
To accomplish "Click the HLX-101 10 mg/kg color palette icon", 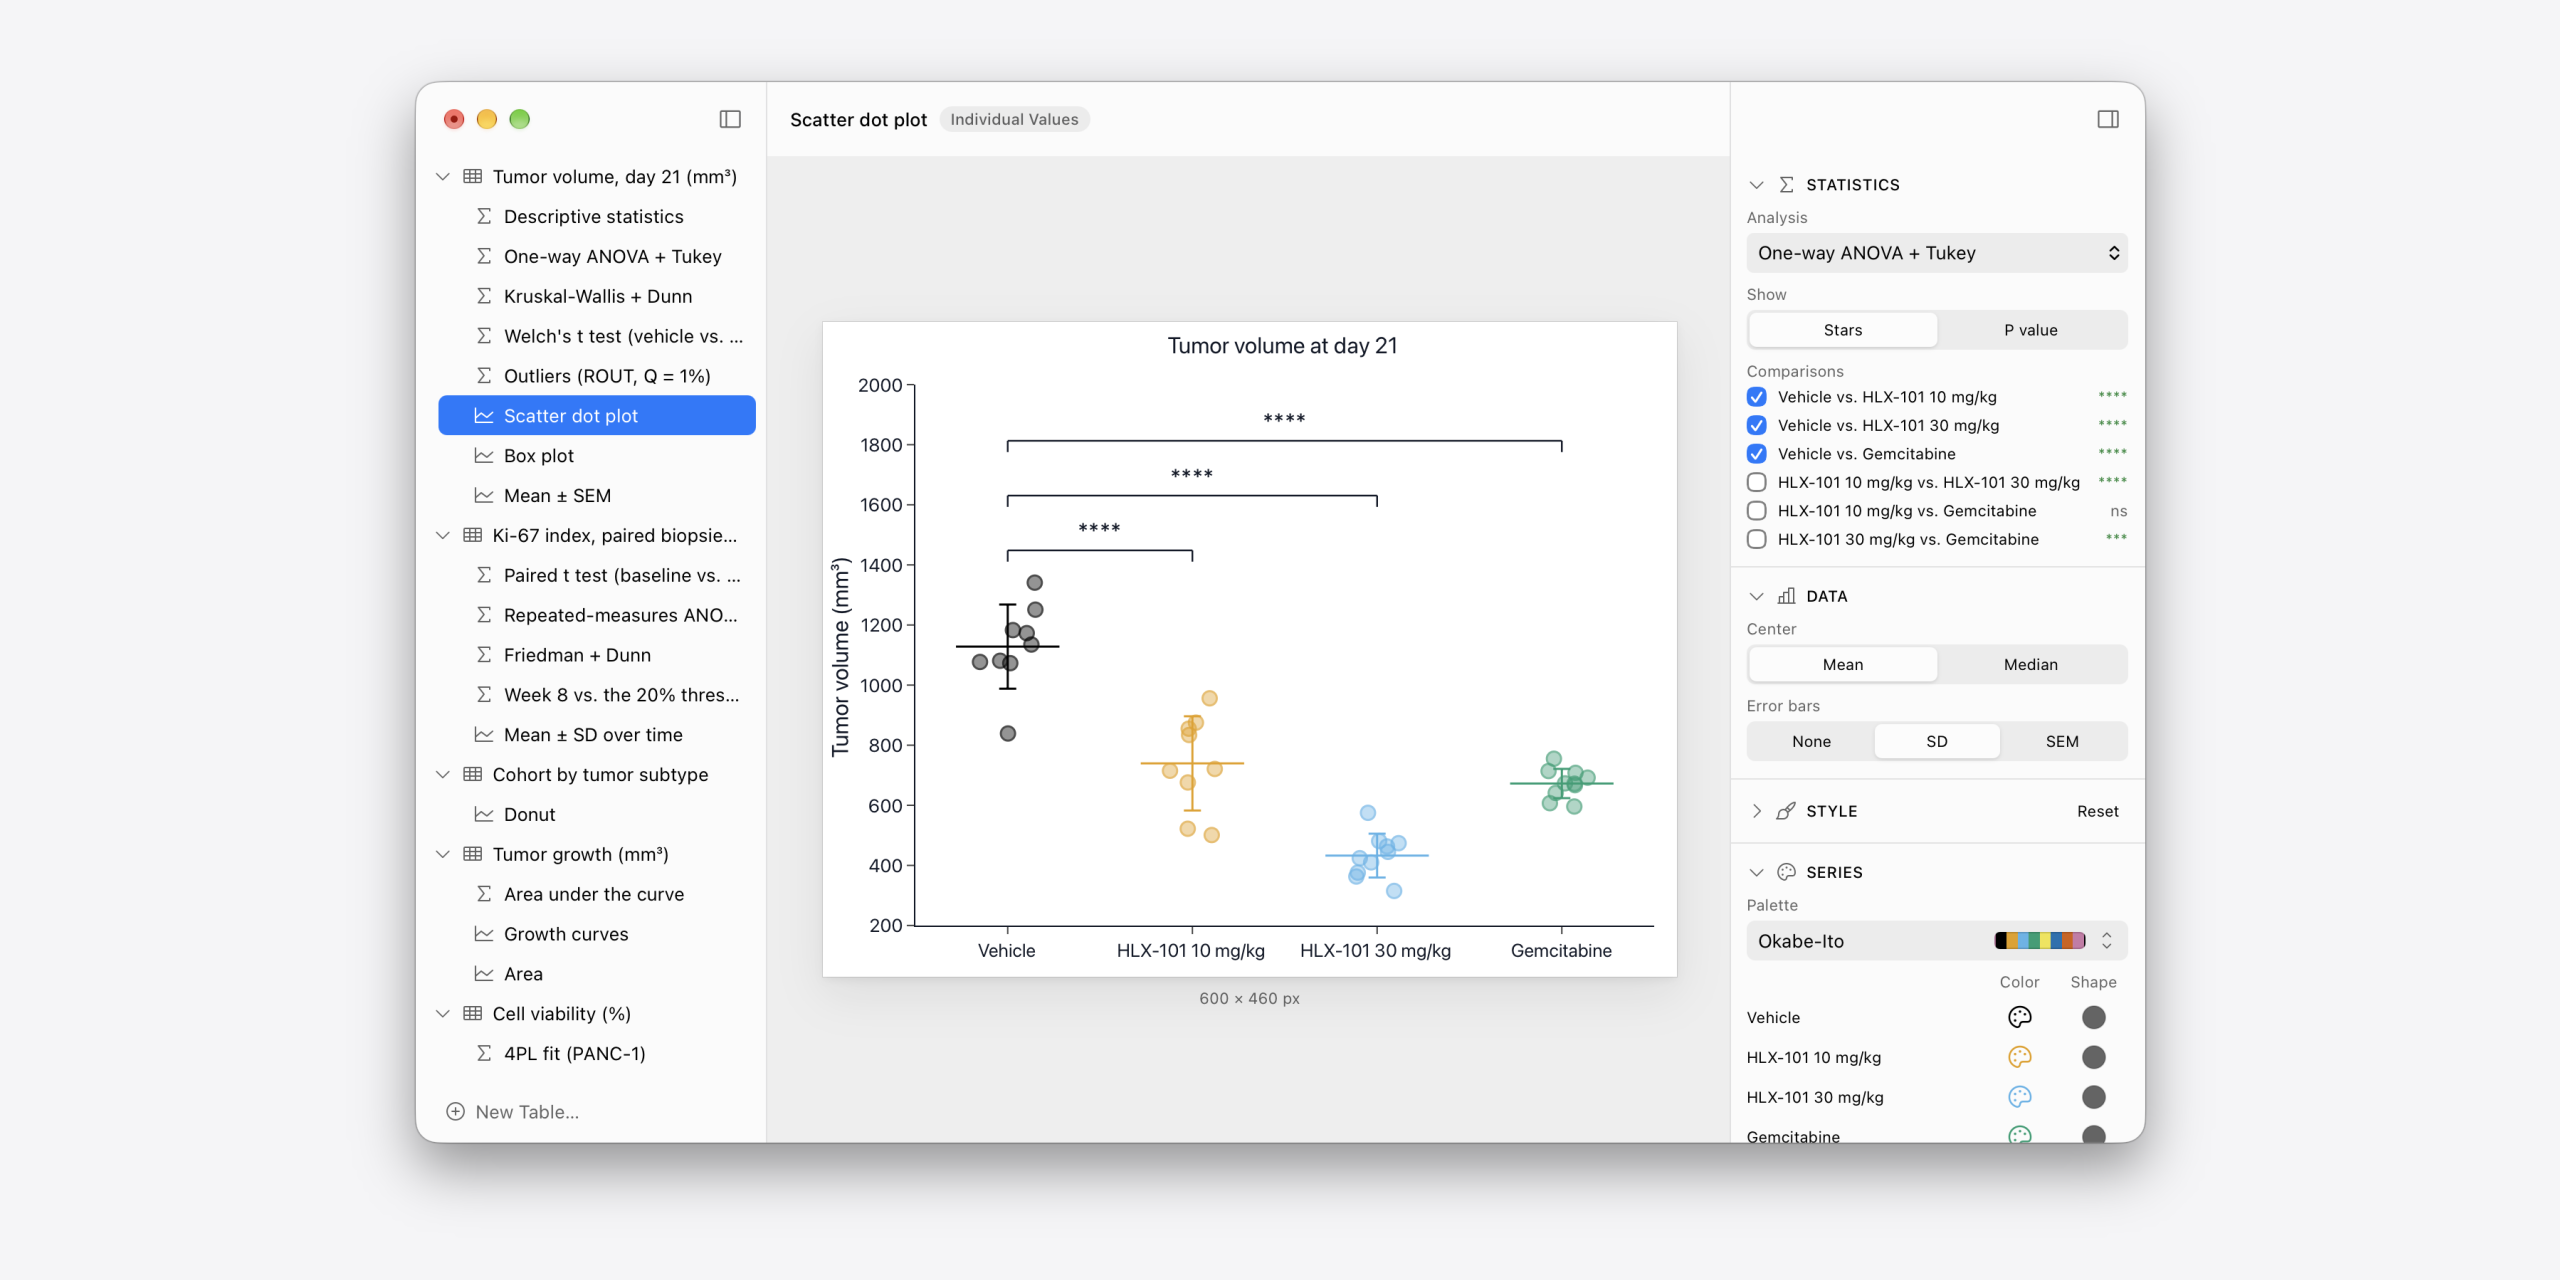I will click(x=2019, y=1057).
